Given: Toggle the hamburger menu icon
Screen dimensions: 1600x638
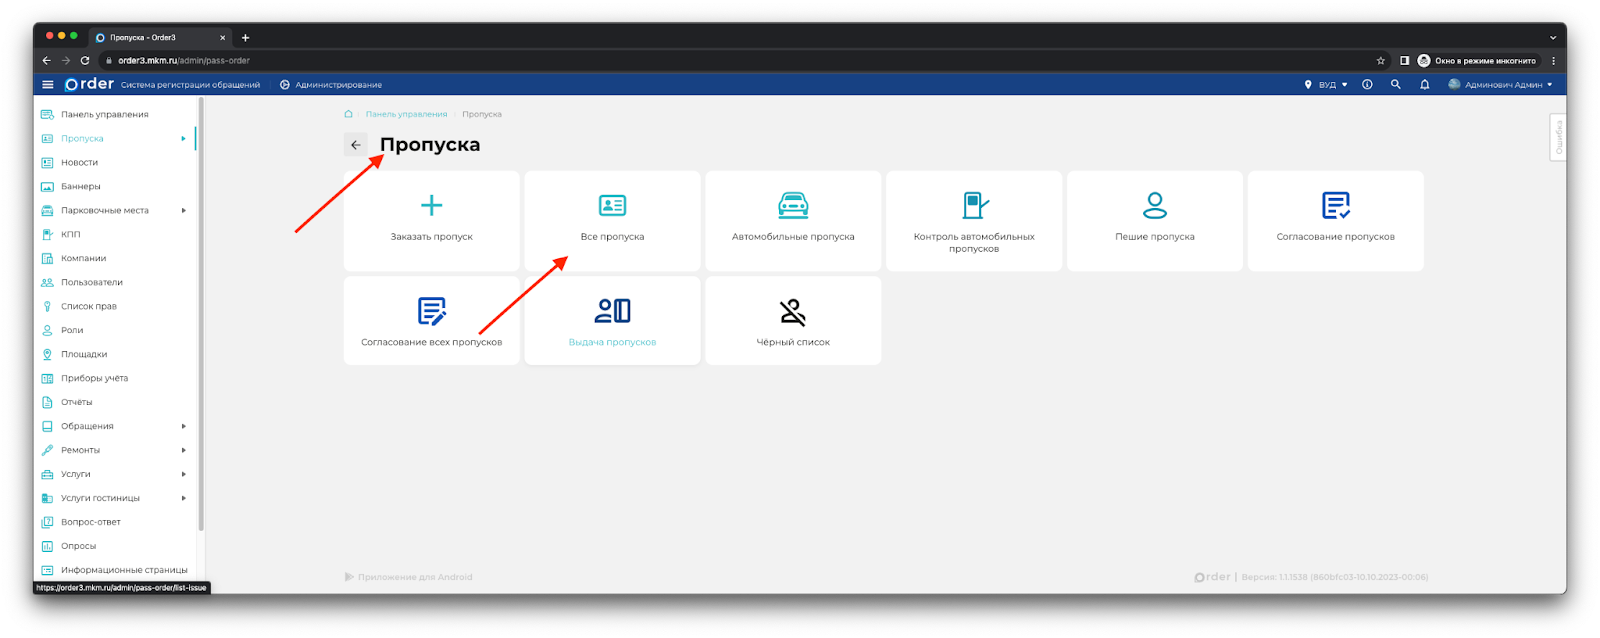Looking at the screenshot, I should tap(47, 85).
